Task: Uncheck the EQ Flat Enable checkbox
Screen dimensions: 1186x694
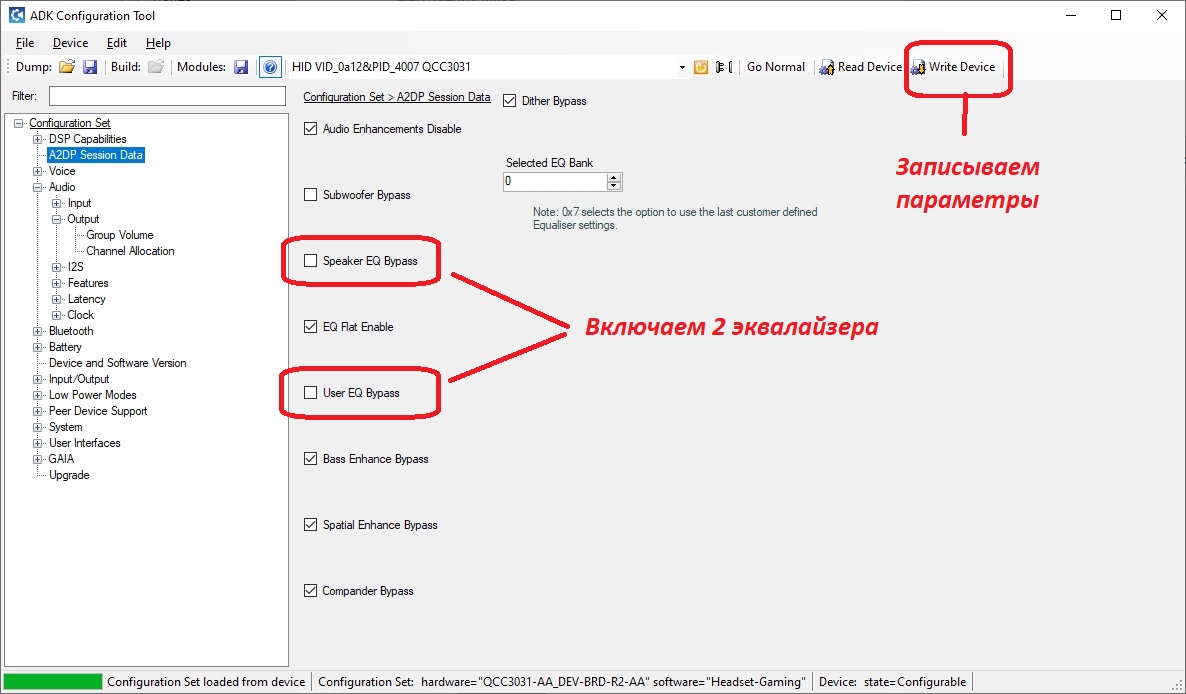Action: pyautogui.click(x=310, y=327)
